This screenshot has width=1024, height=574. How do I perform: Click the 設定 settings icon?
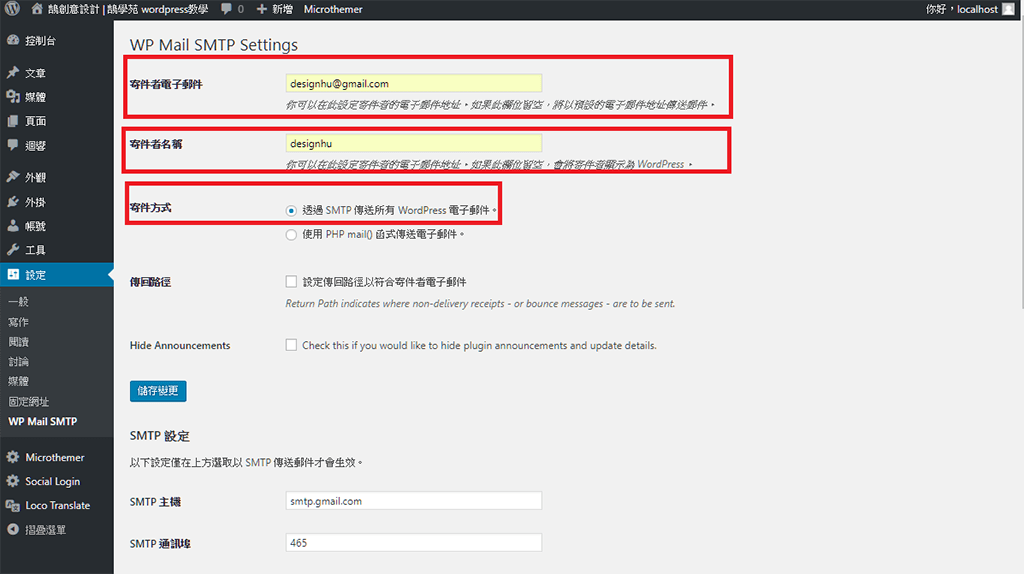(13, 275)
